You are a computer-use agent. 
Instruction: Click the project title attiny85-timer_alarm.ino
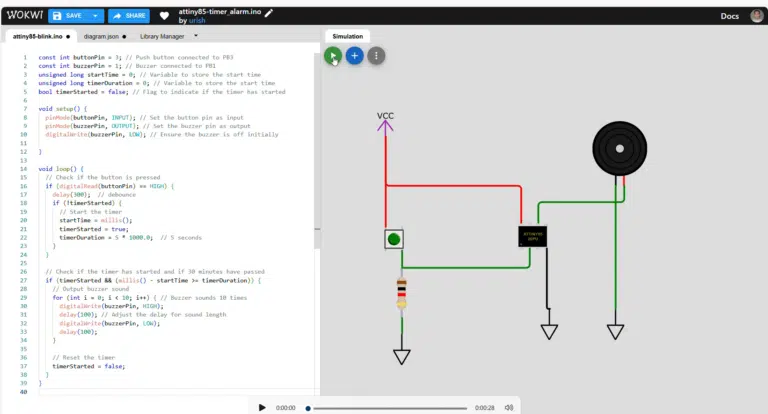click(220, 12)
